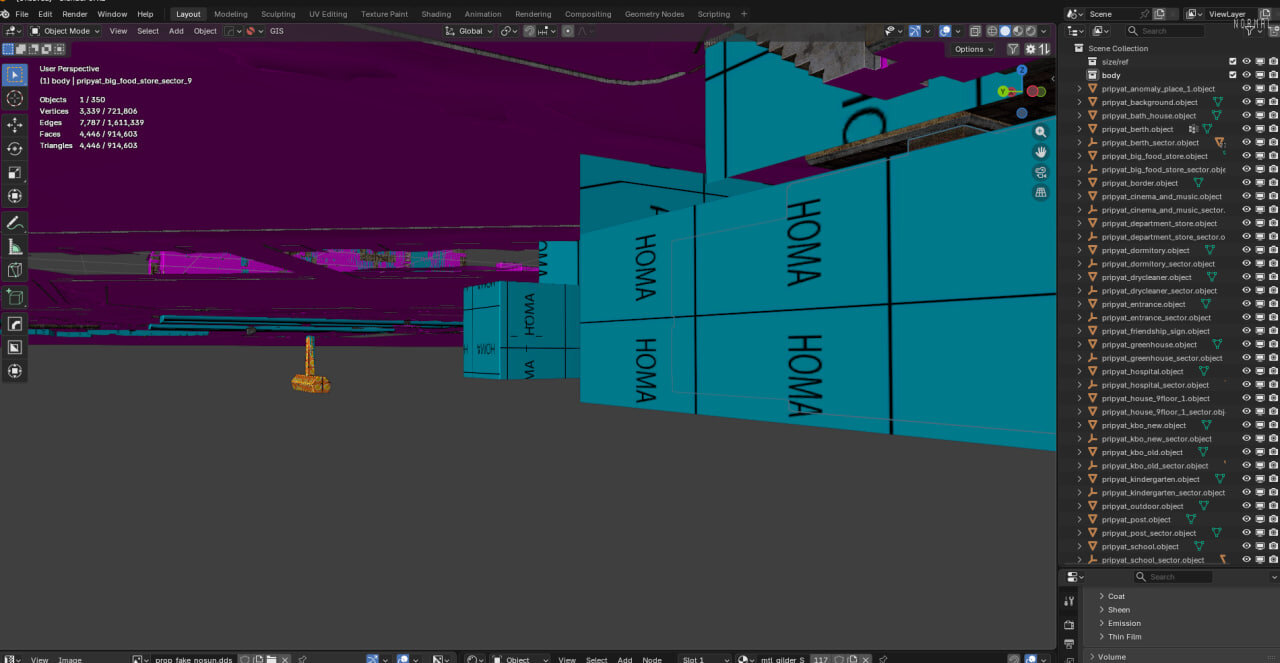This screenshot has height=663, width=1280.
Task: Expand the Emission material panel
Action: (x=1123, y=623)
